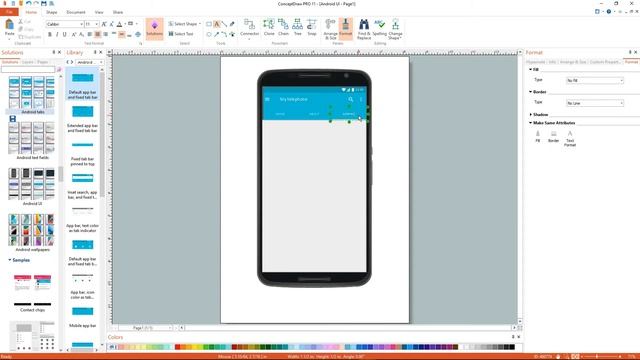Screen dimensions: 640x360
Task: Open the Border Type dropdown
Action: click(595, 103)
